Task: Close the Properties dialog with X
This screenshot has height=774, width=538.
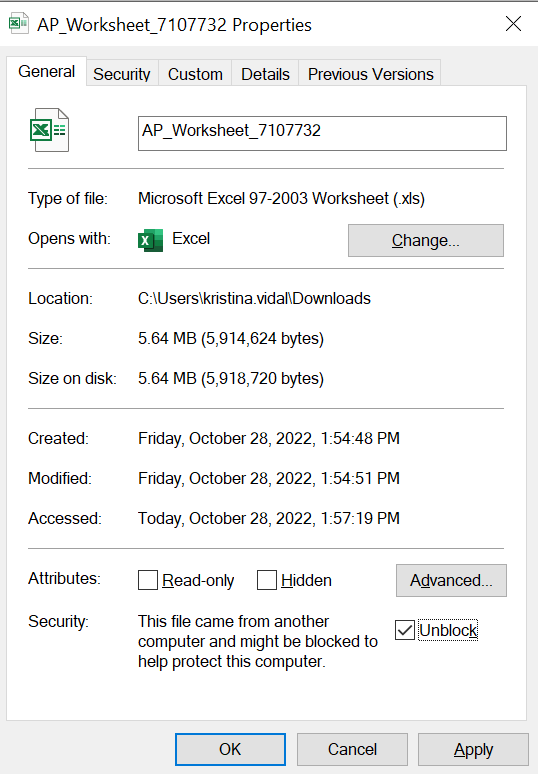Action: pos(513,24)
